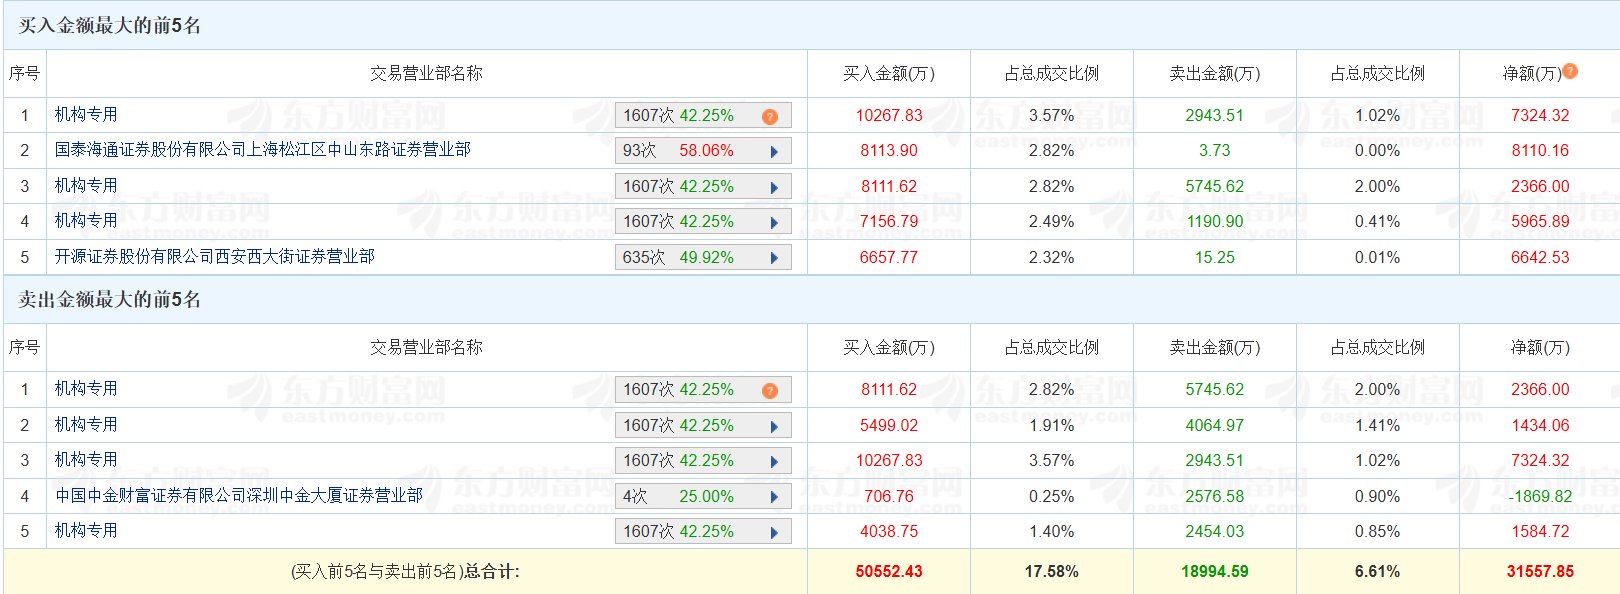This screenshot has width=1620, height=594.
Task: Open 中国中金财富证券 深圳中金大厦 branch link
Action: point(238,496)
